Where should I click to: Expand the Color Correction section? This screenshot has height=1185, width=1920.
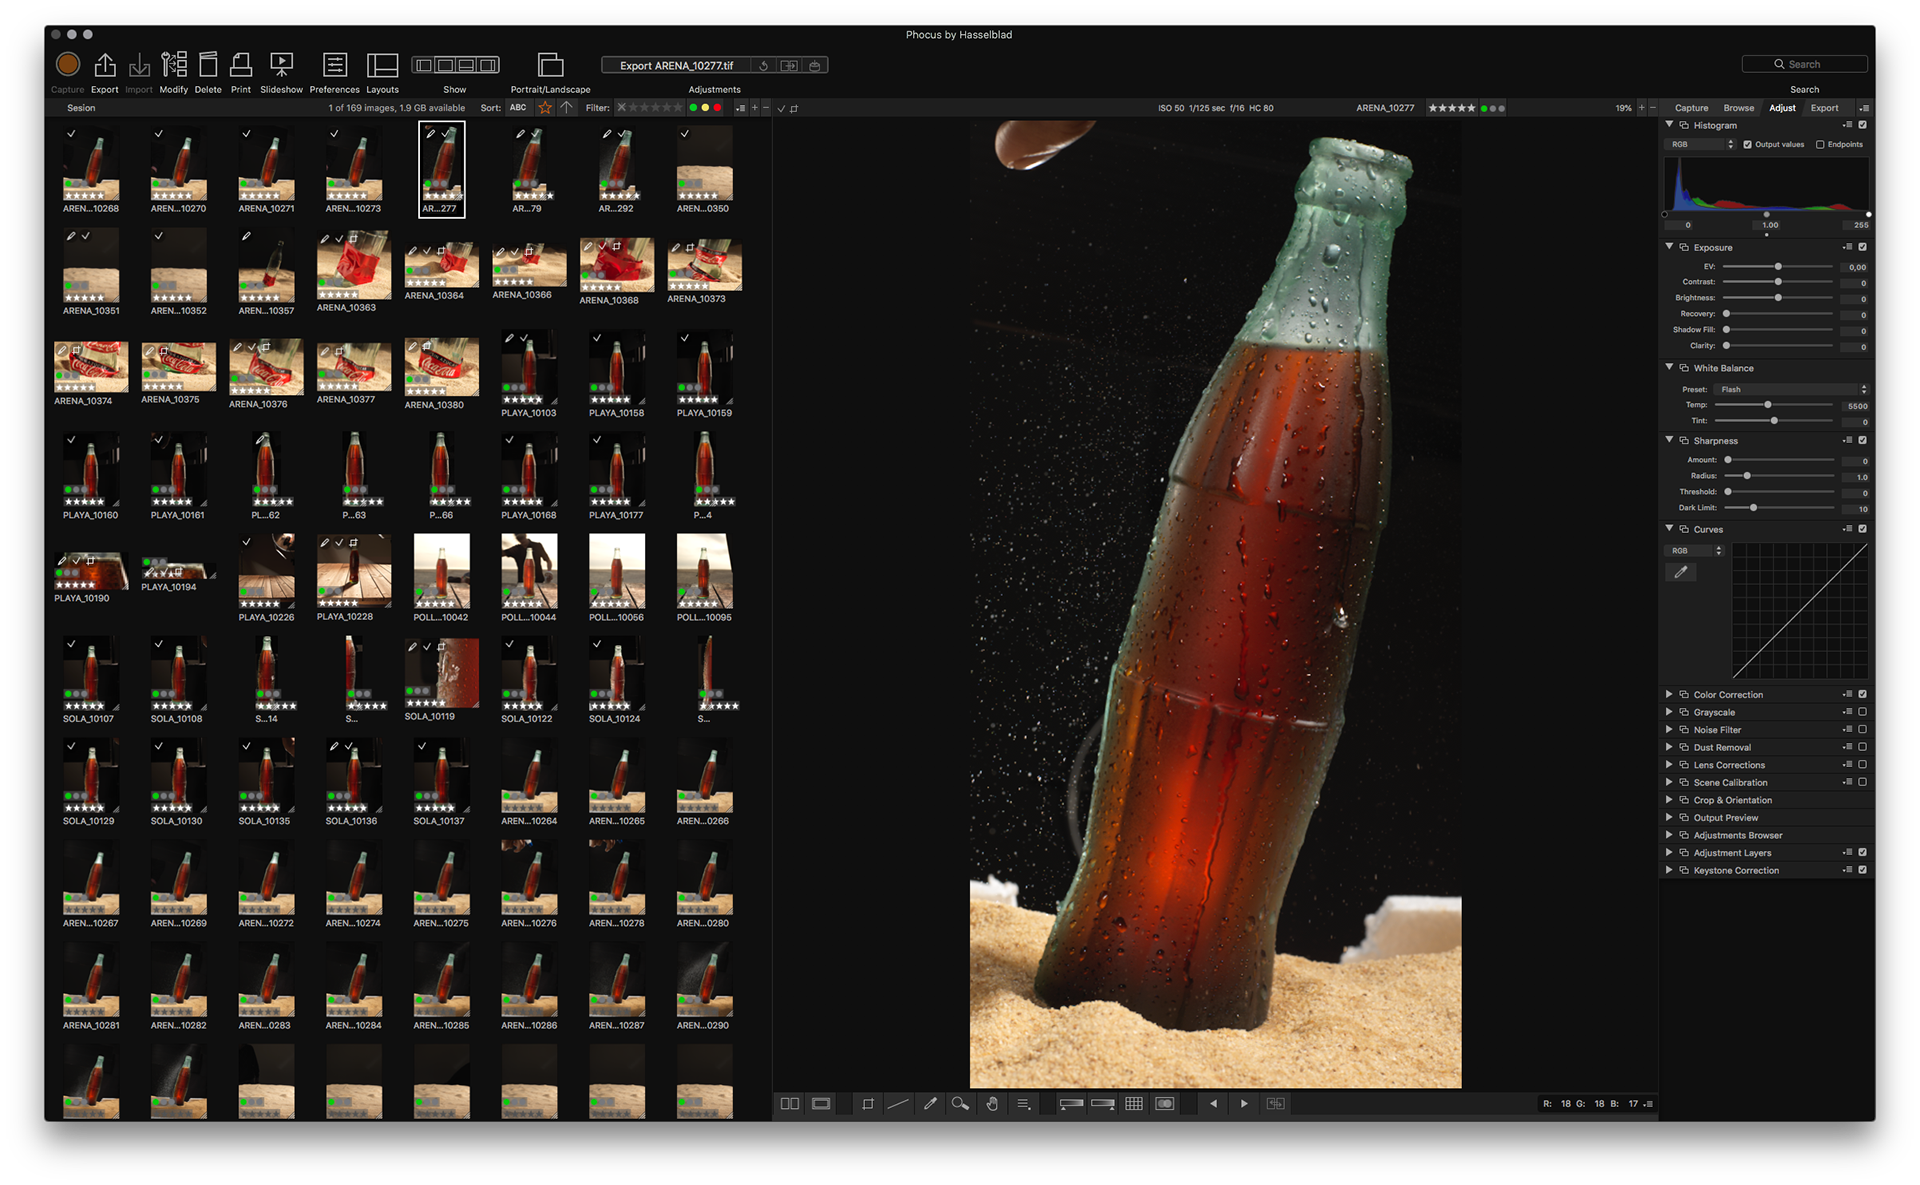tap(1669, 694)
